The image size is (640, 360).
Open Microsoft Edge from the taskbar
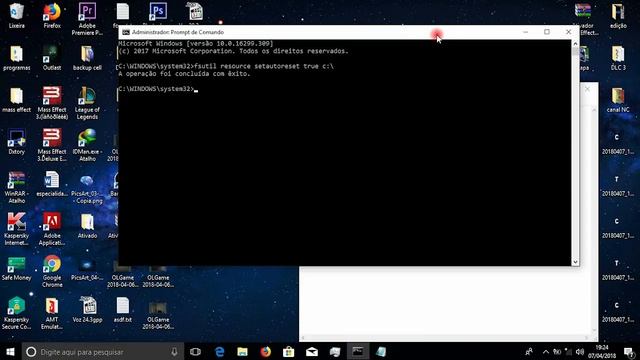coord(220,351)
